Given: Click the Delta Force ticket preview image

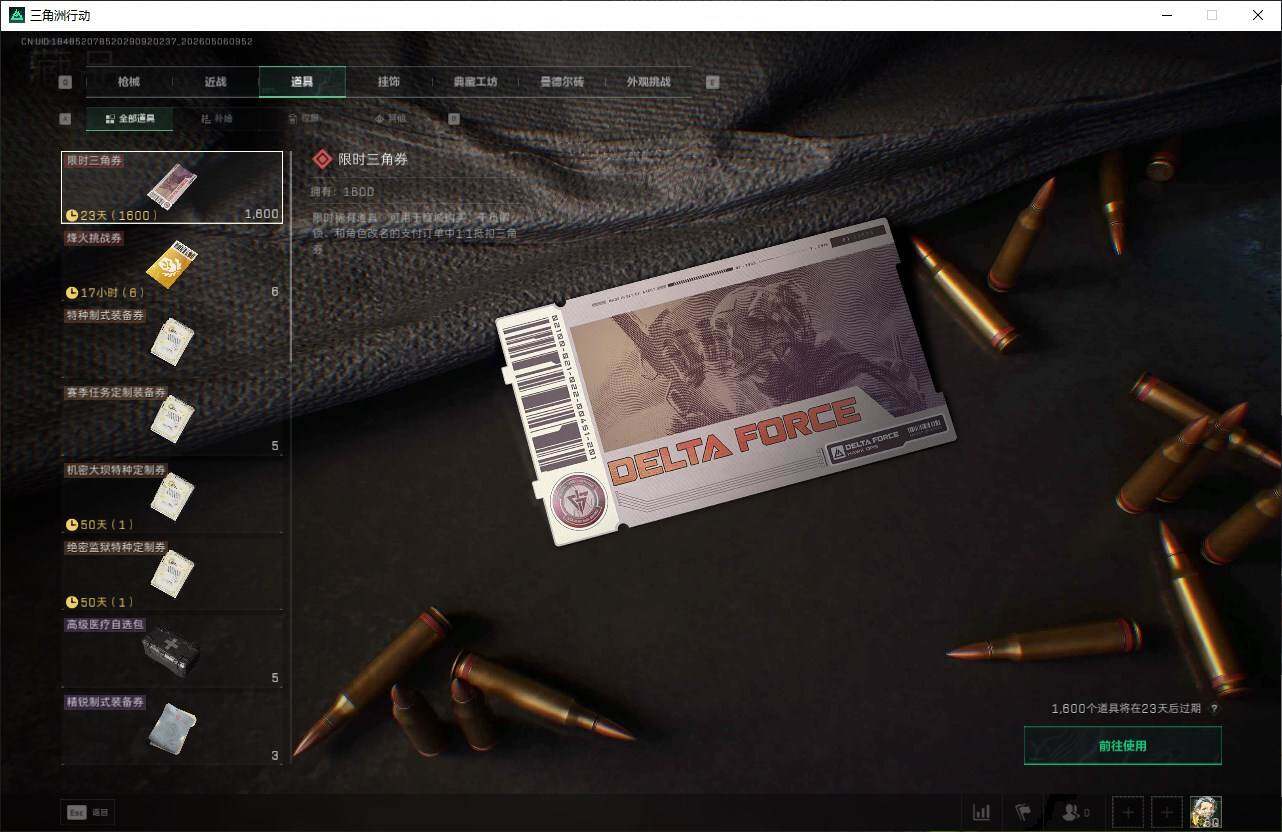Looking at the screenshot, I should [x=724, y=381].
